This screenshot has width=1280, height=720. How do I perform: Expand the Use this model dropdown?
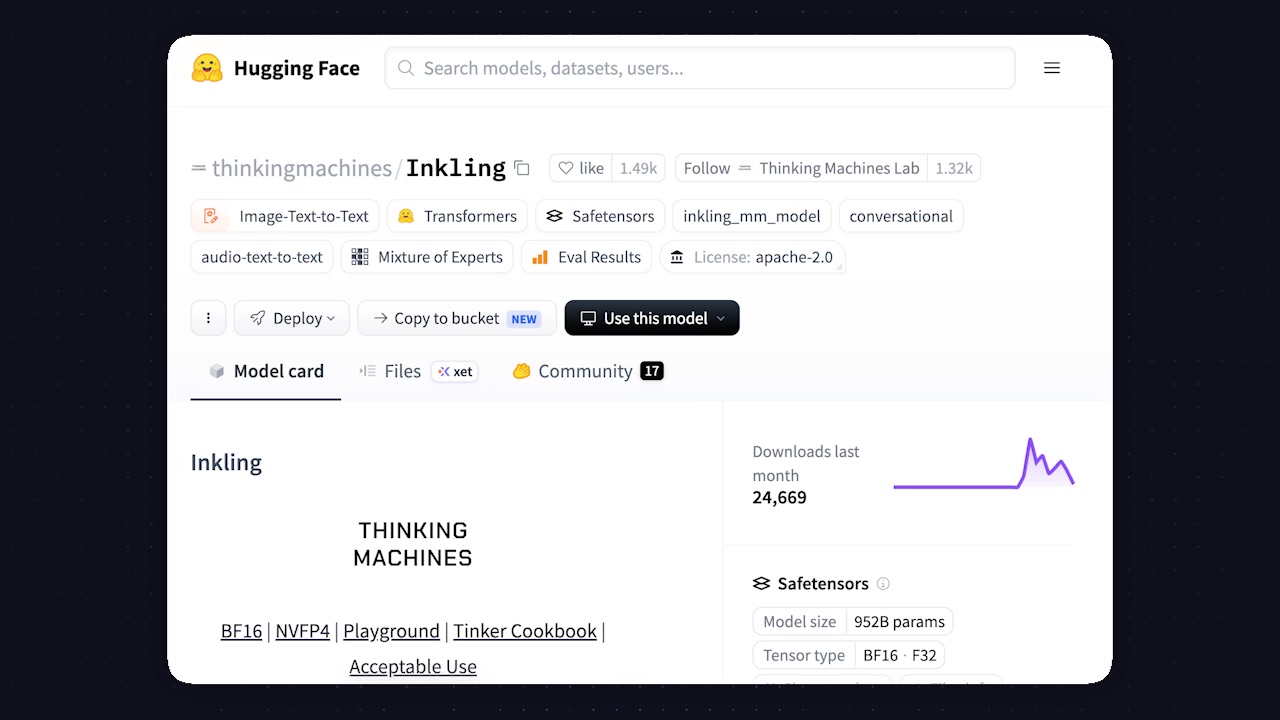(652, 318)
